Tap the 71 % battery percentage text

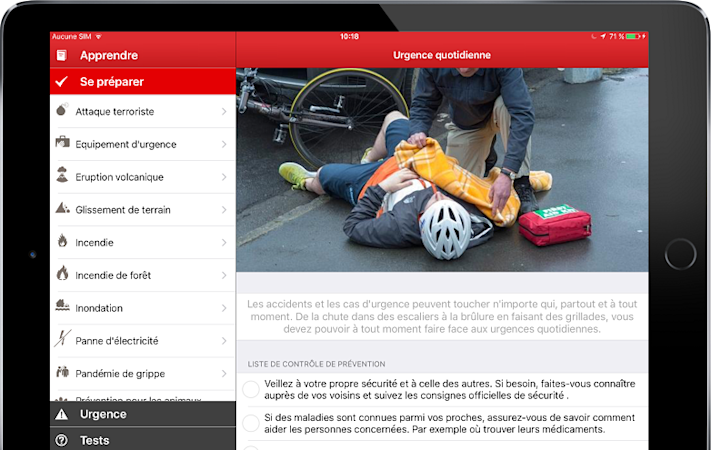tap(616, 36)
